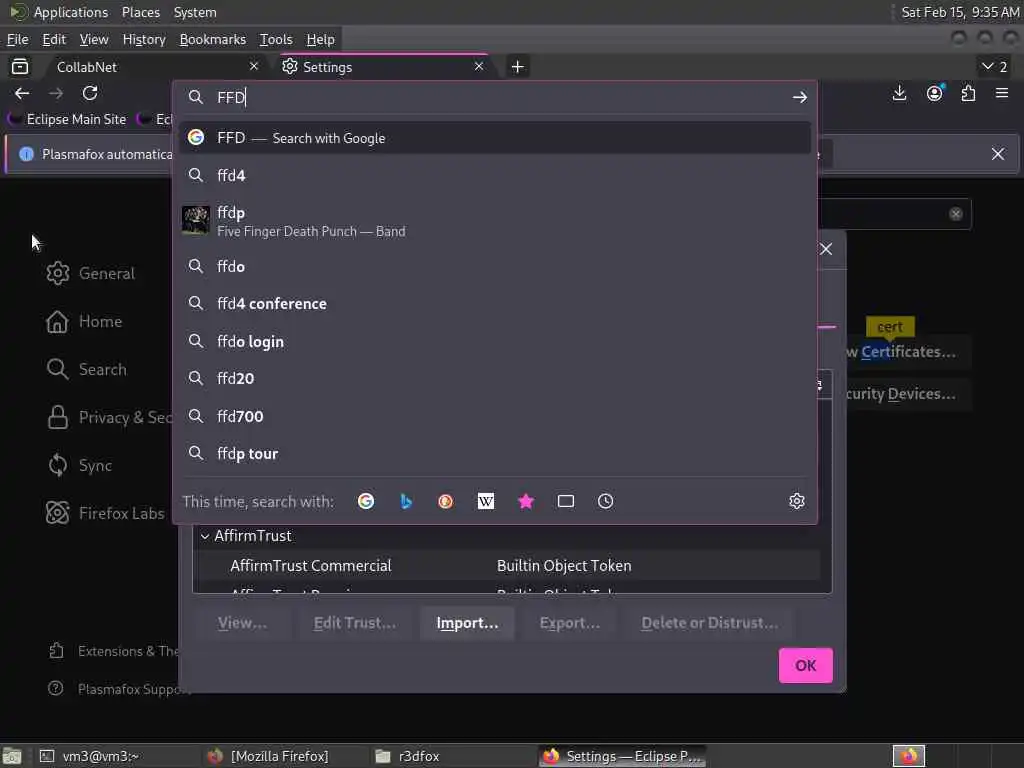Viewport: 1024px width, 768px height.
Task: Collapse the AffirmTrust certificate group
Action: click(204, 536)
